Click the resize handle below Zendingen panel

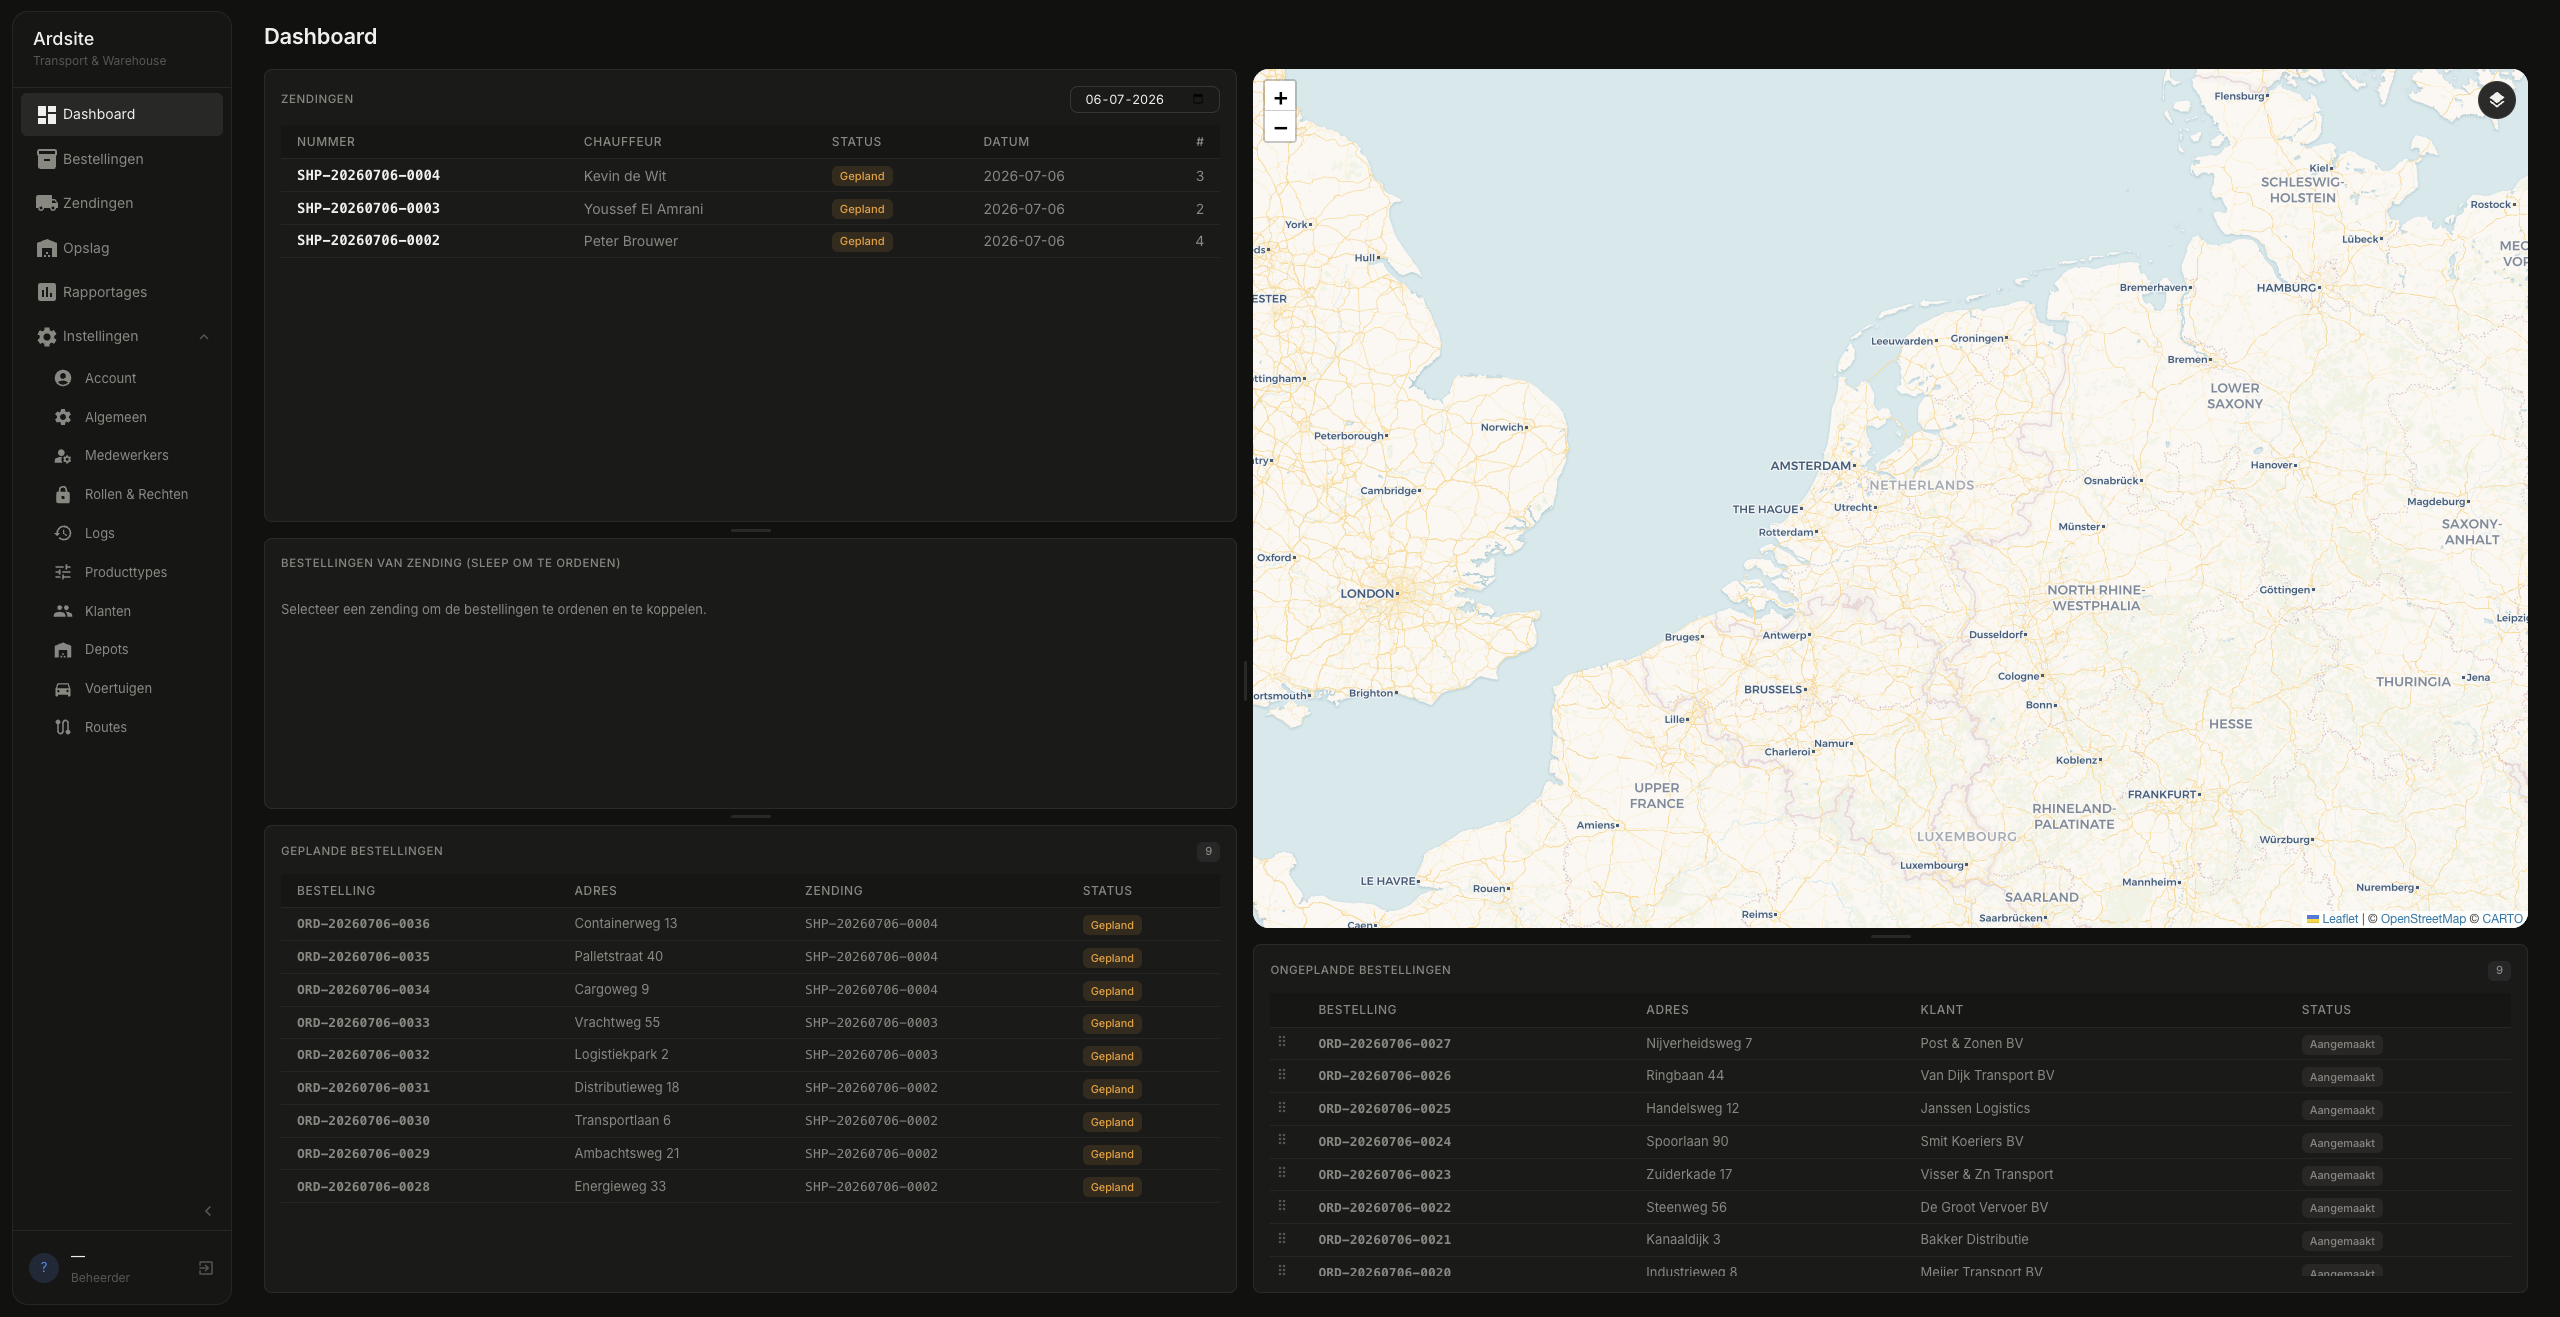coord(750,530)
